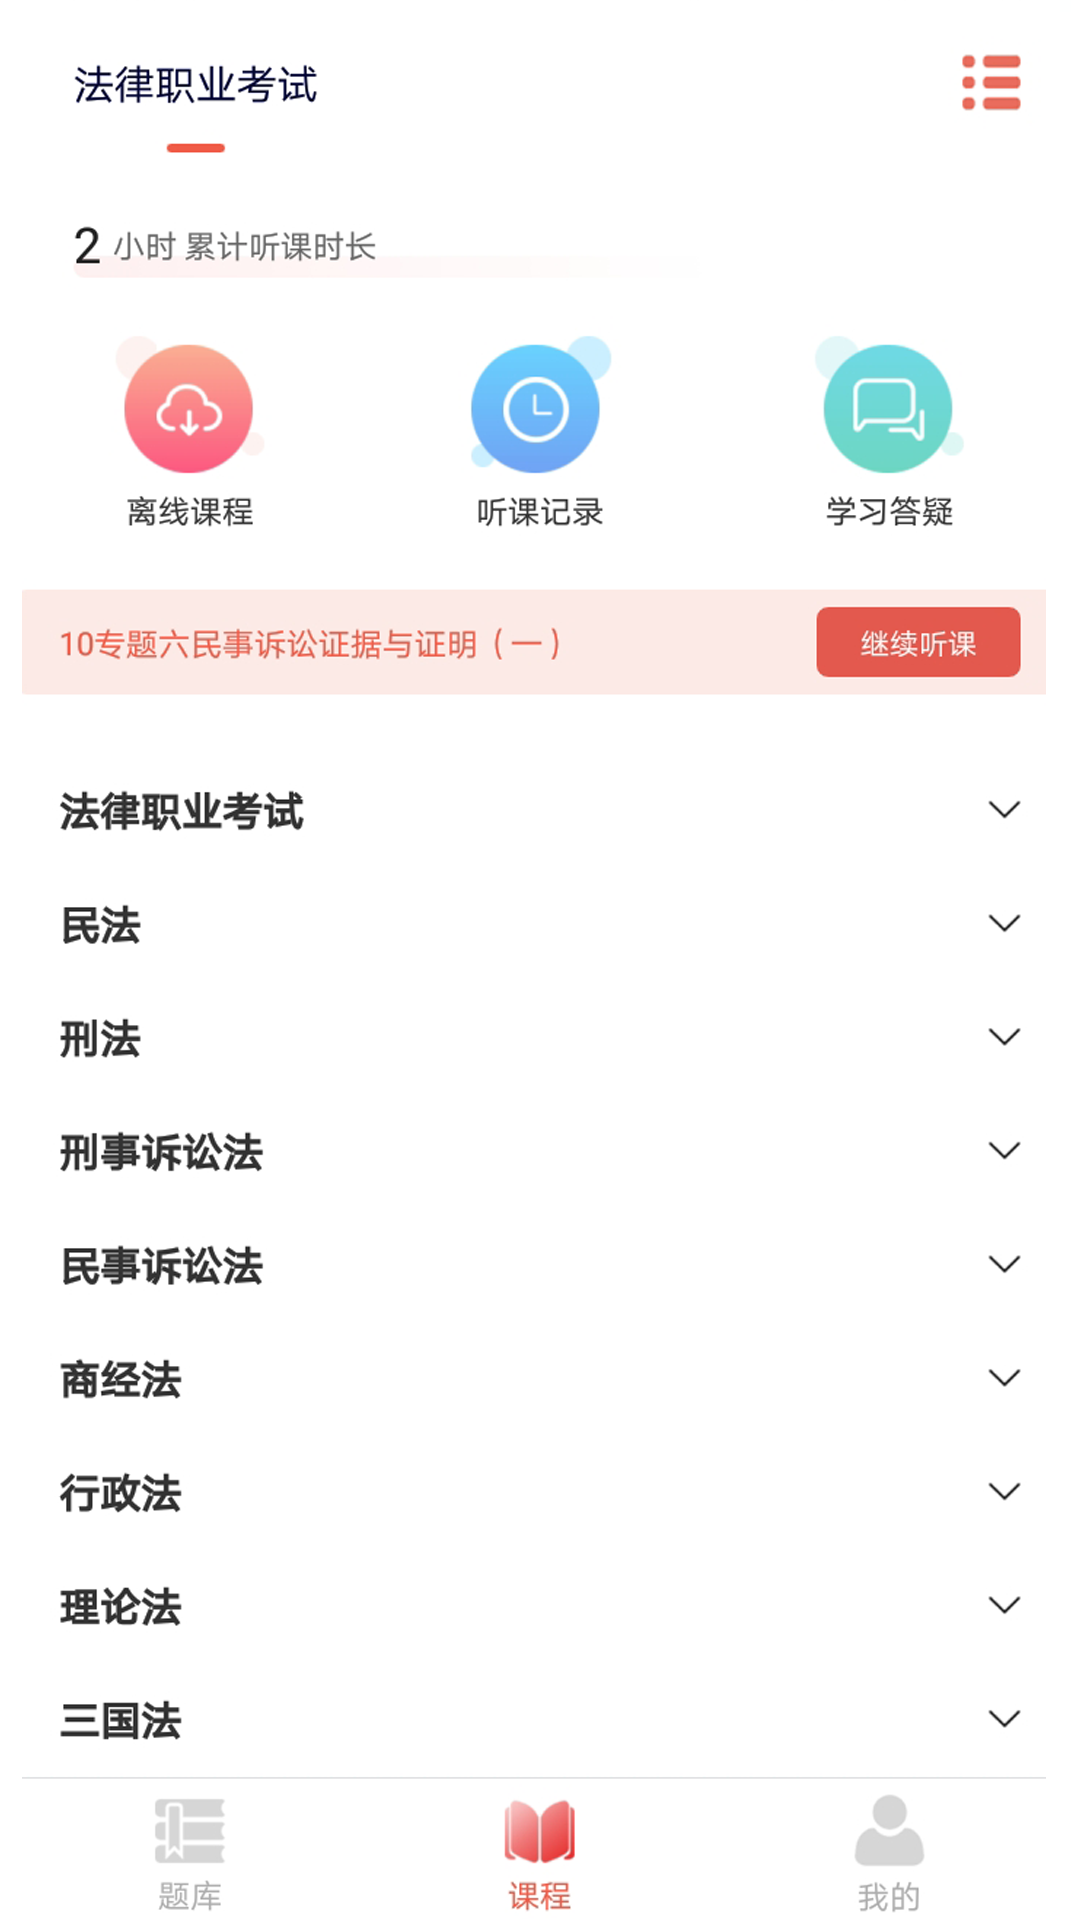Expand the 刑法 section chevron
The image size is (1080, 1920).
coord(1004,1037)
